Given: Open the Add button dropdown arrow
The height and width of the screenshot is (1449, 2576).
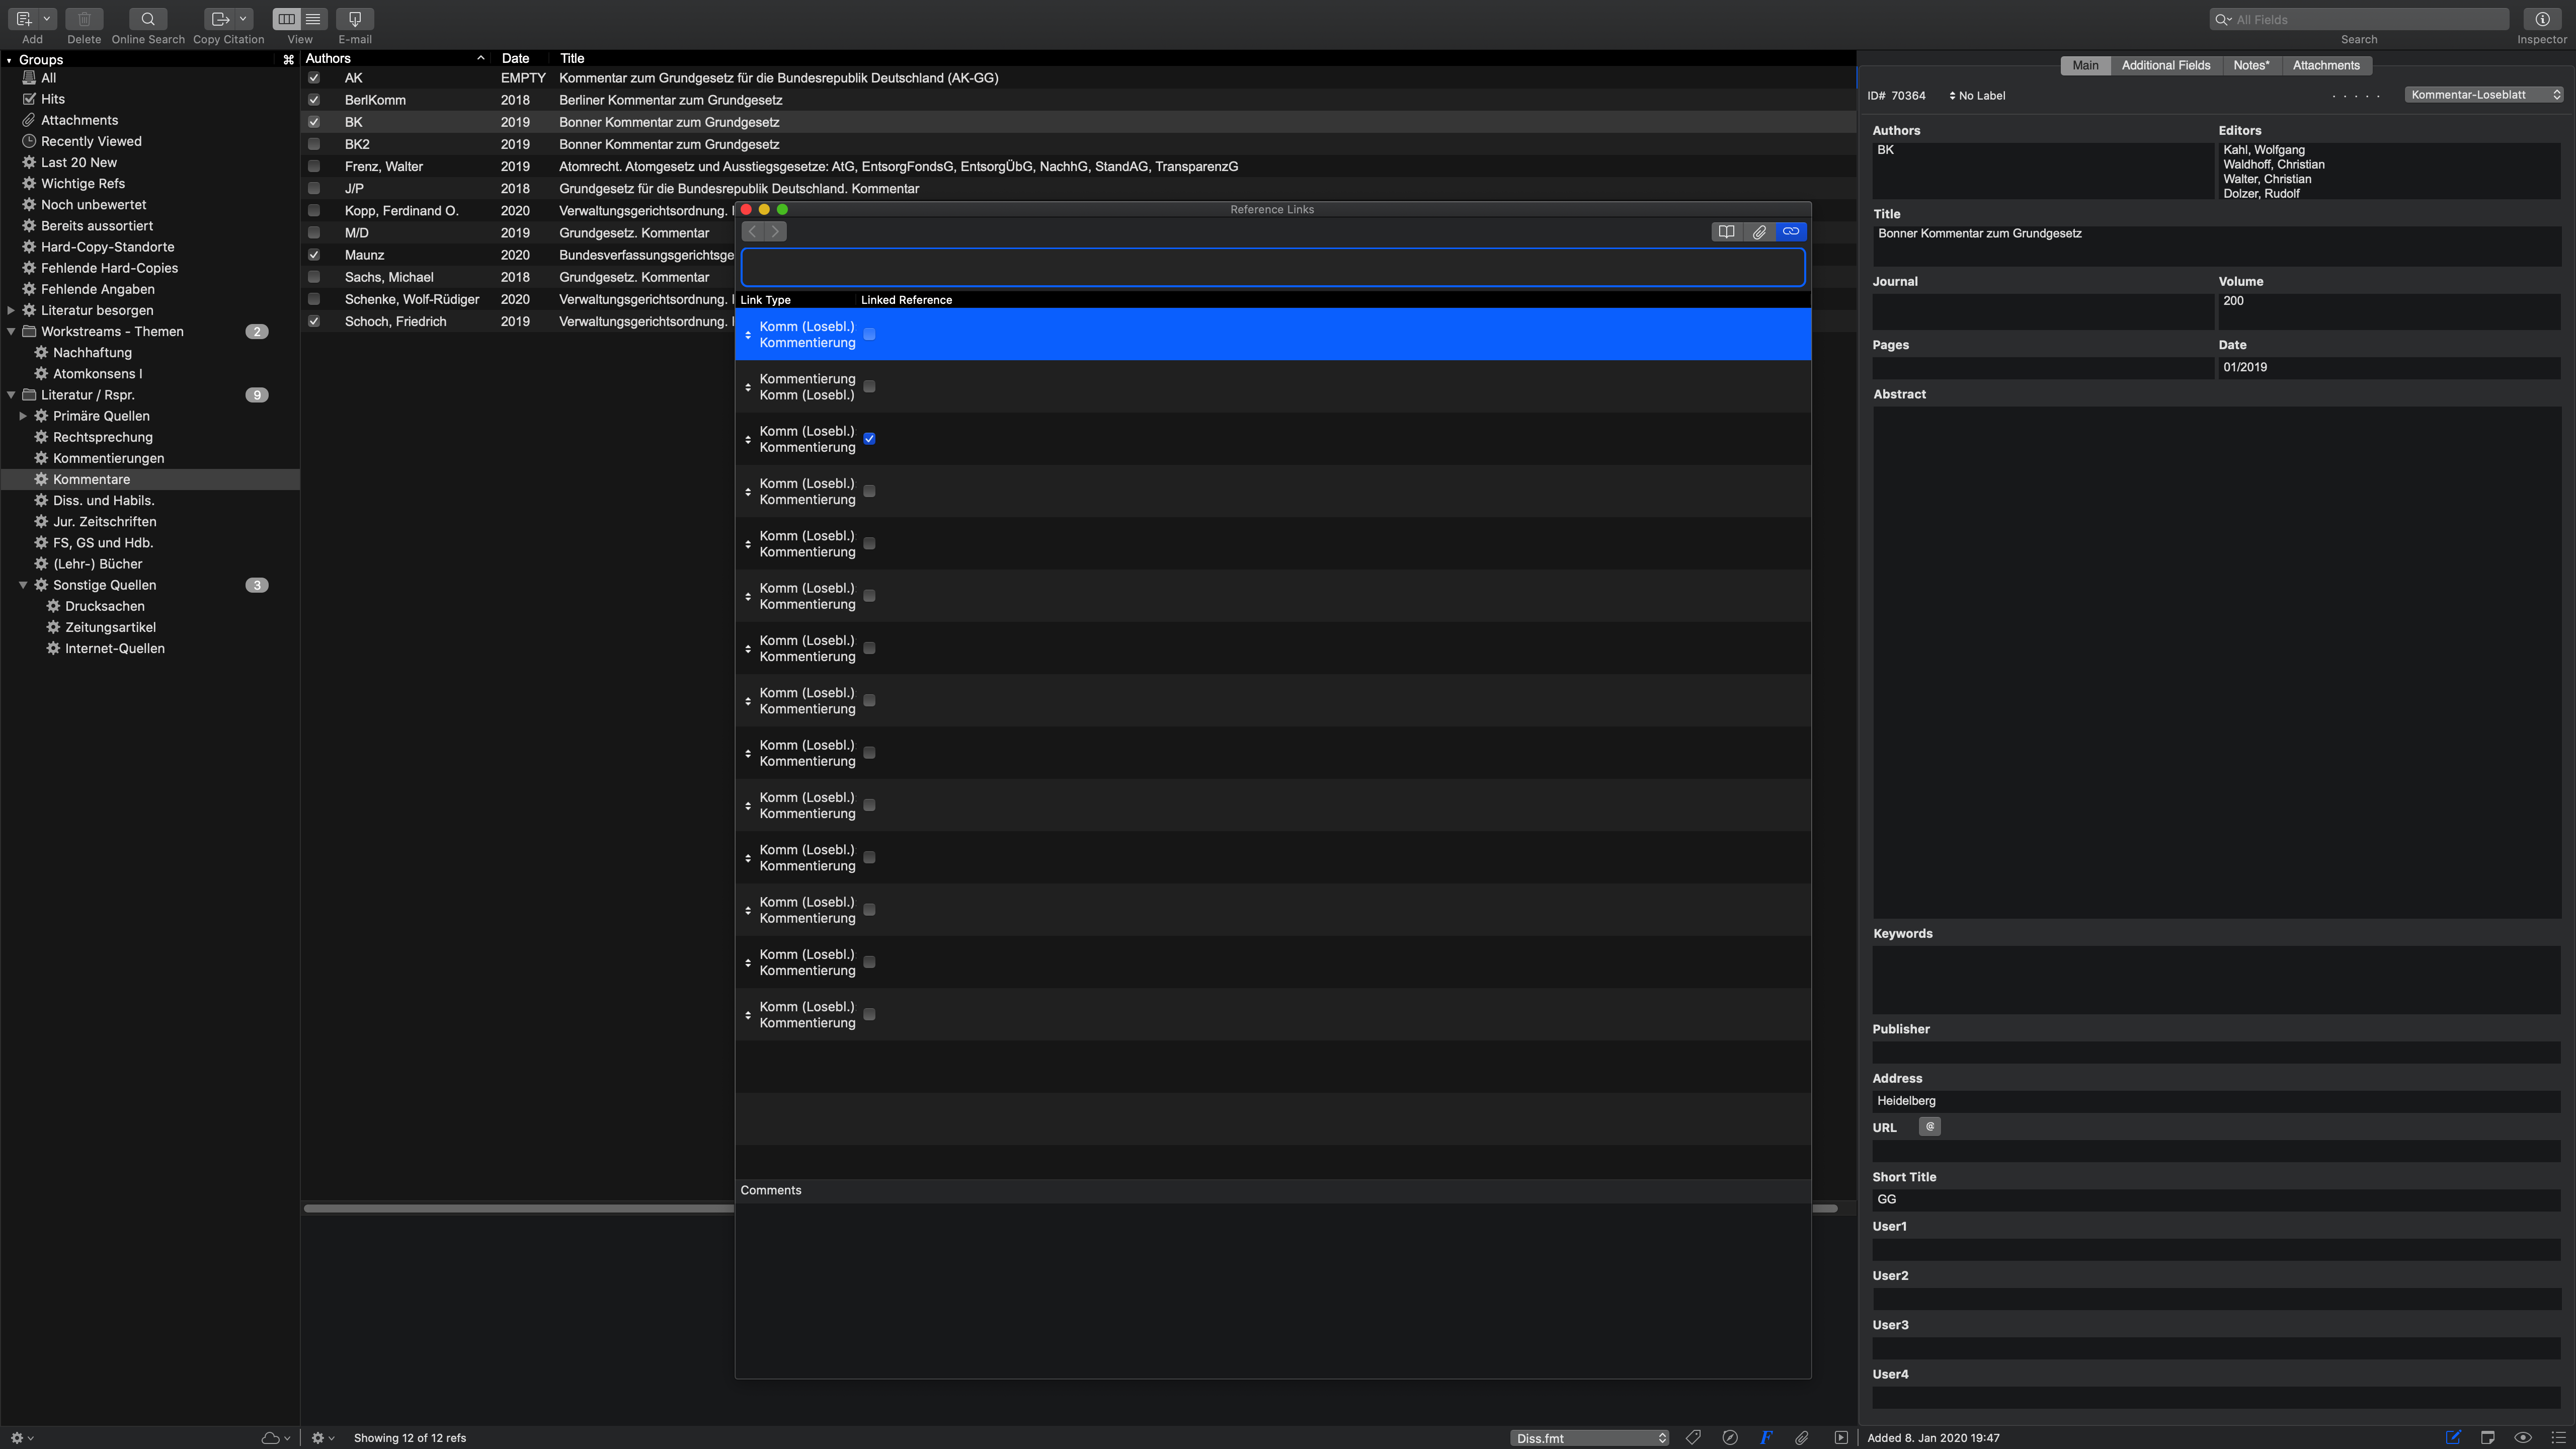Looking at the screenshot, I should [46, 19].
